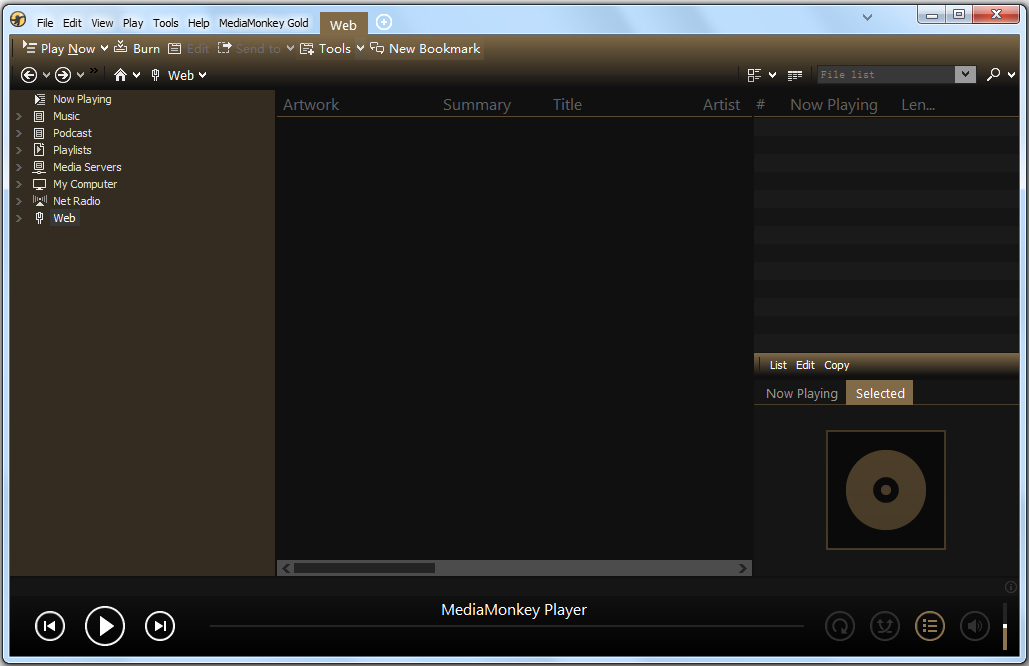Click the File list search field
The width and height of the screenshot is (1029, 666).
886,75
